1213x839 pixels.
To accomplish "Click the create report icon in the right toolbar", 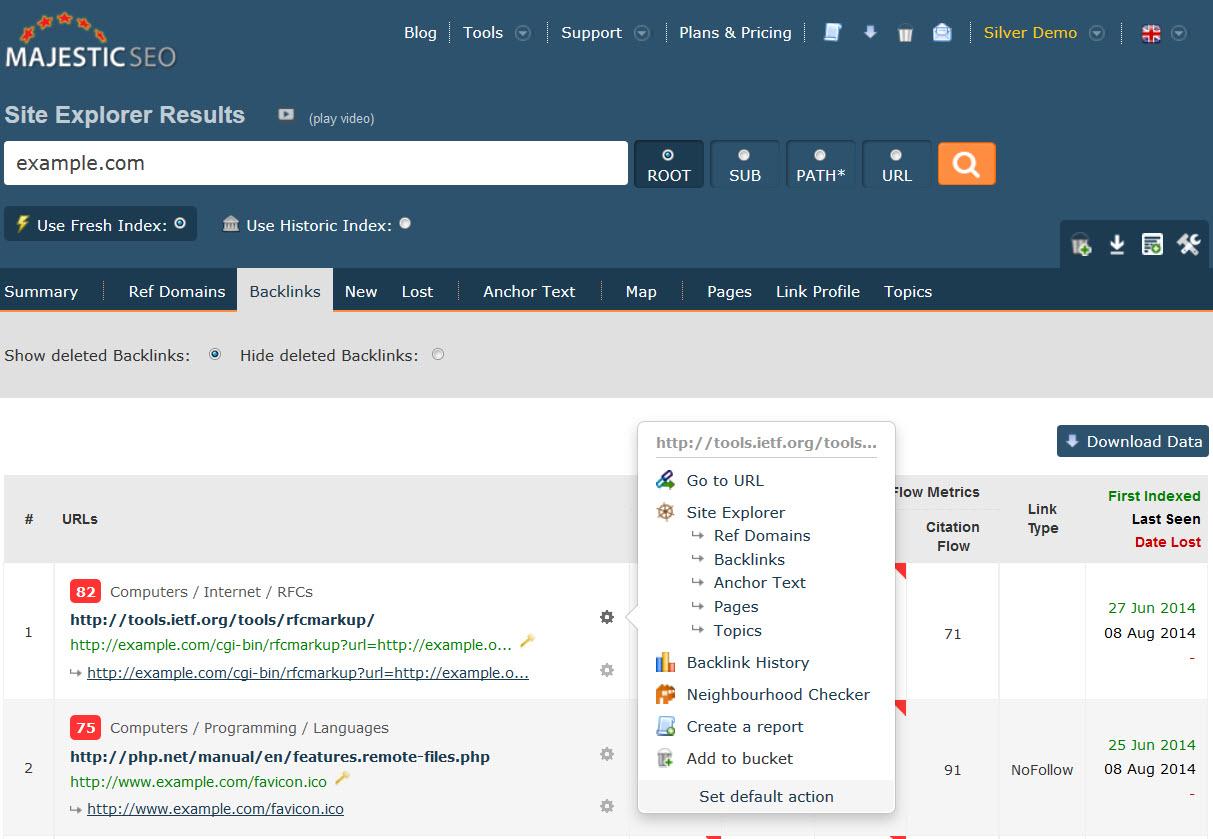I will pos(1152,244).
